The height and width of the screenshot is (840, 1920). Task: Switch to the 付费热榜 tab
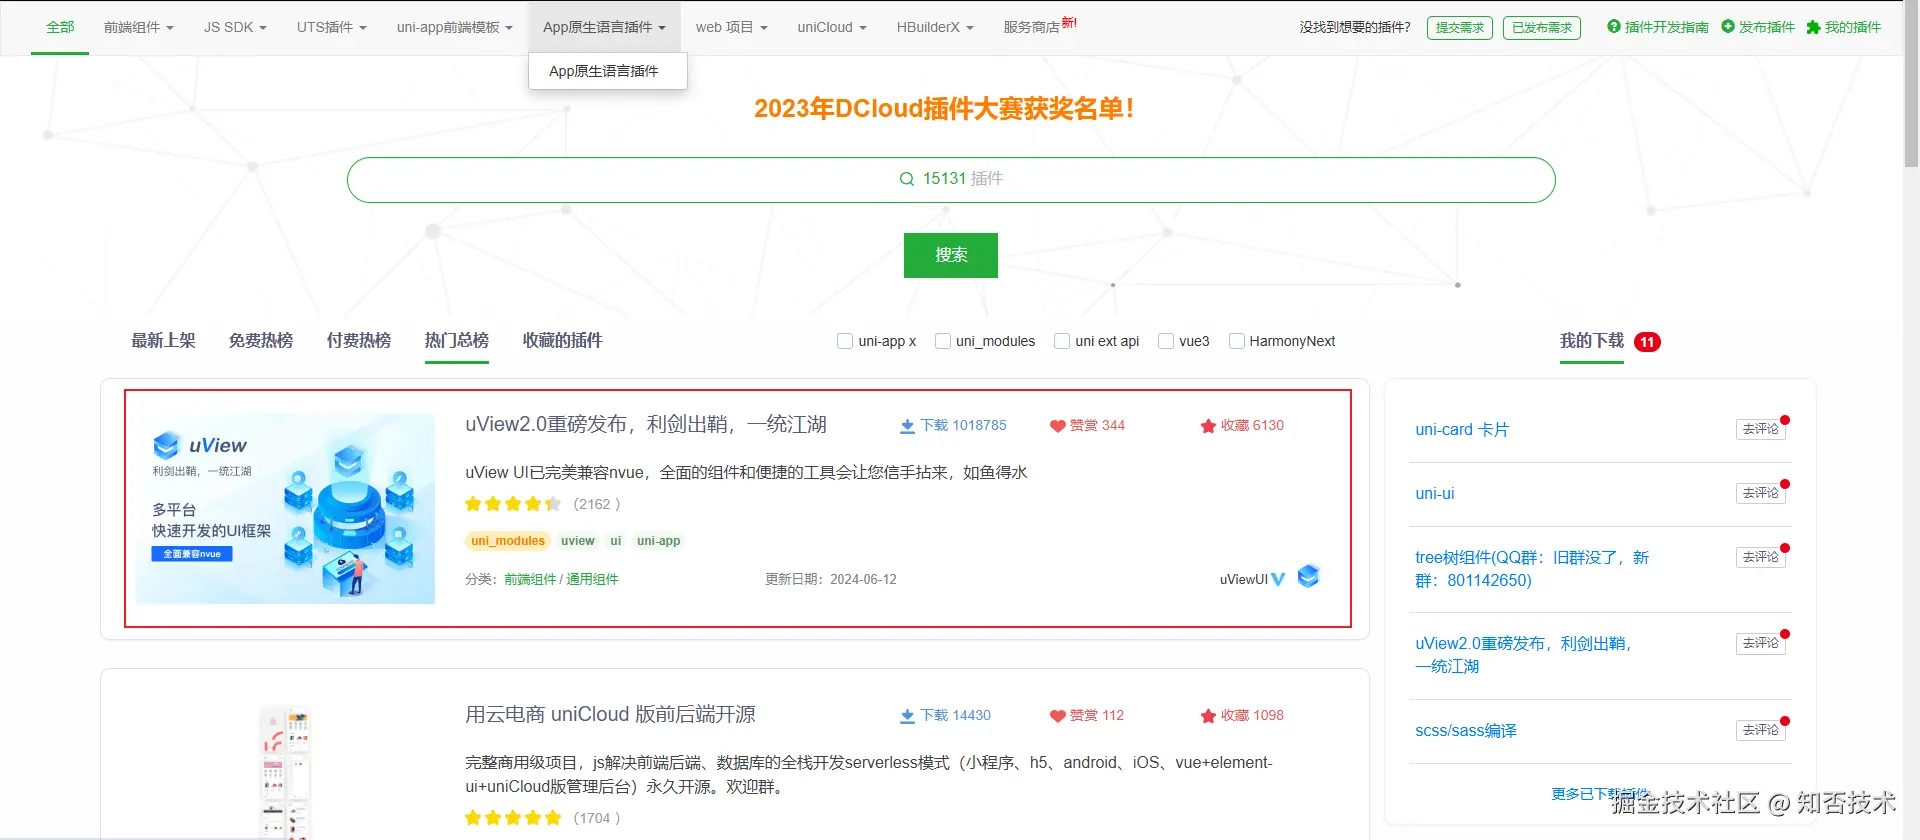(x=359, y=341)
